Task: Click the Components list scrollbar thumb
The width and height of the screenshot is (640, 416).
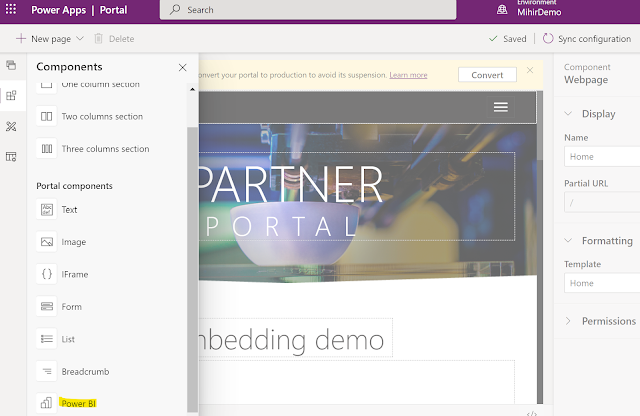Action: [192, 269]
